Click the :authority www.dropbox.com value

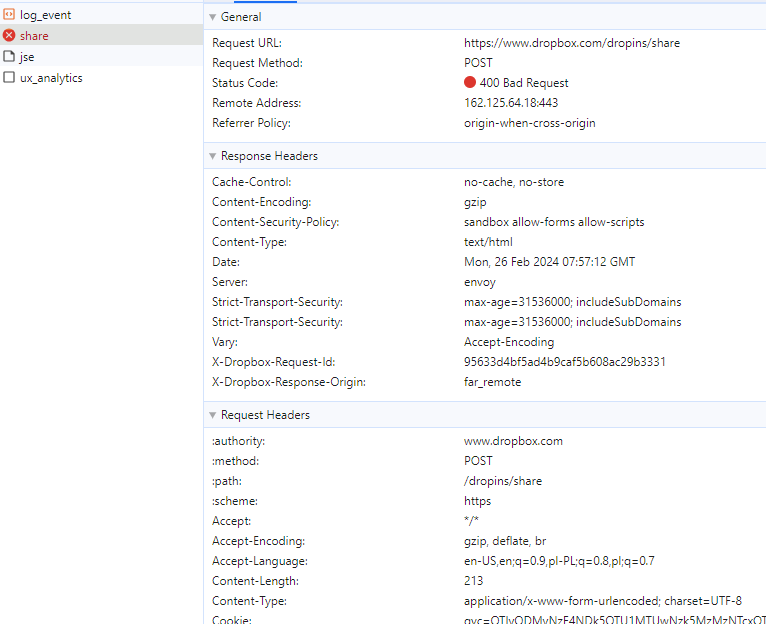pos(513,441)
